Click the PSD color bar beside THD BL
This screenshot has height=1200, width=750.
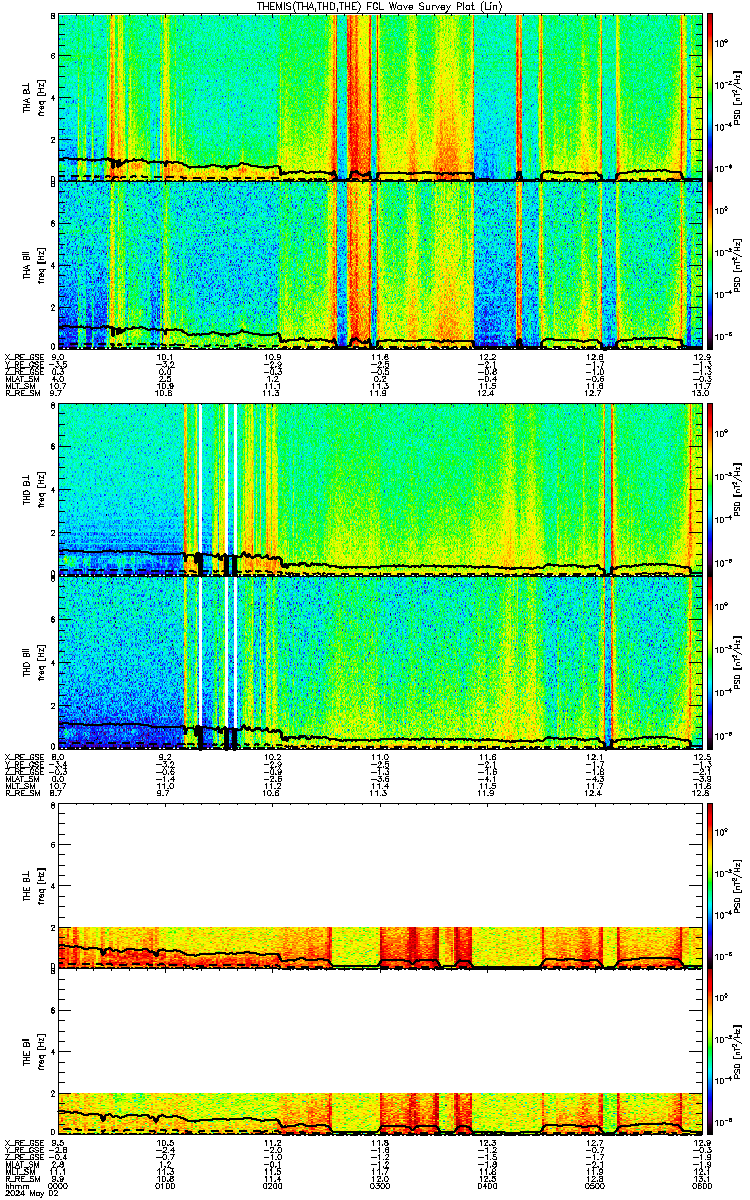point(711,490)
